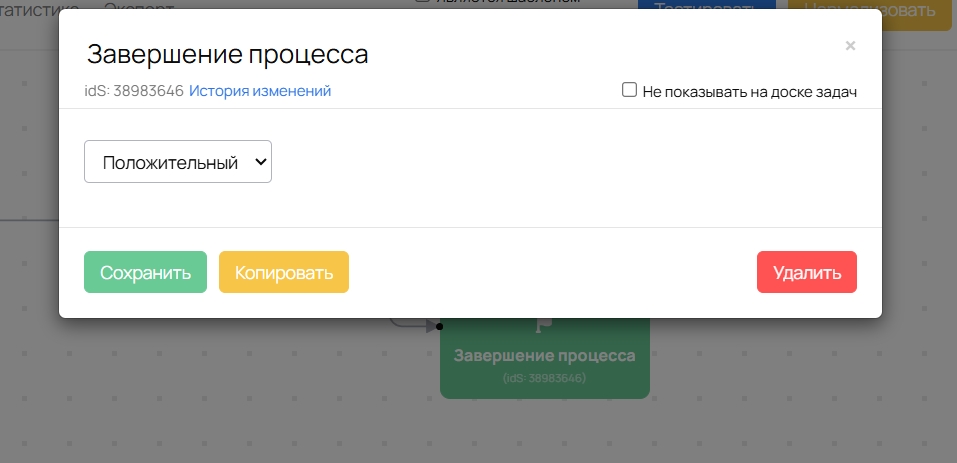Click the black connector dot on the node

(x=440, y=326)
